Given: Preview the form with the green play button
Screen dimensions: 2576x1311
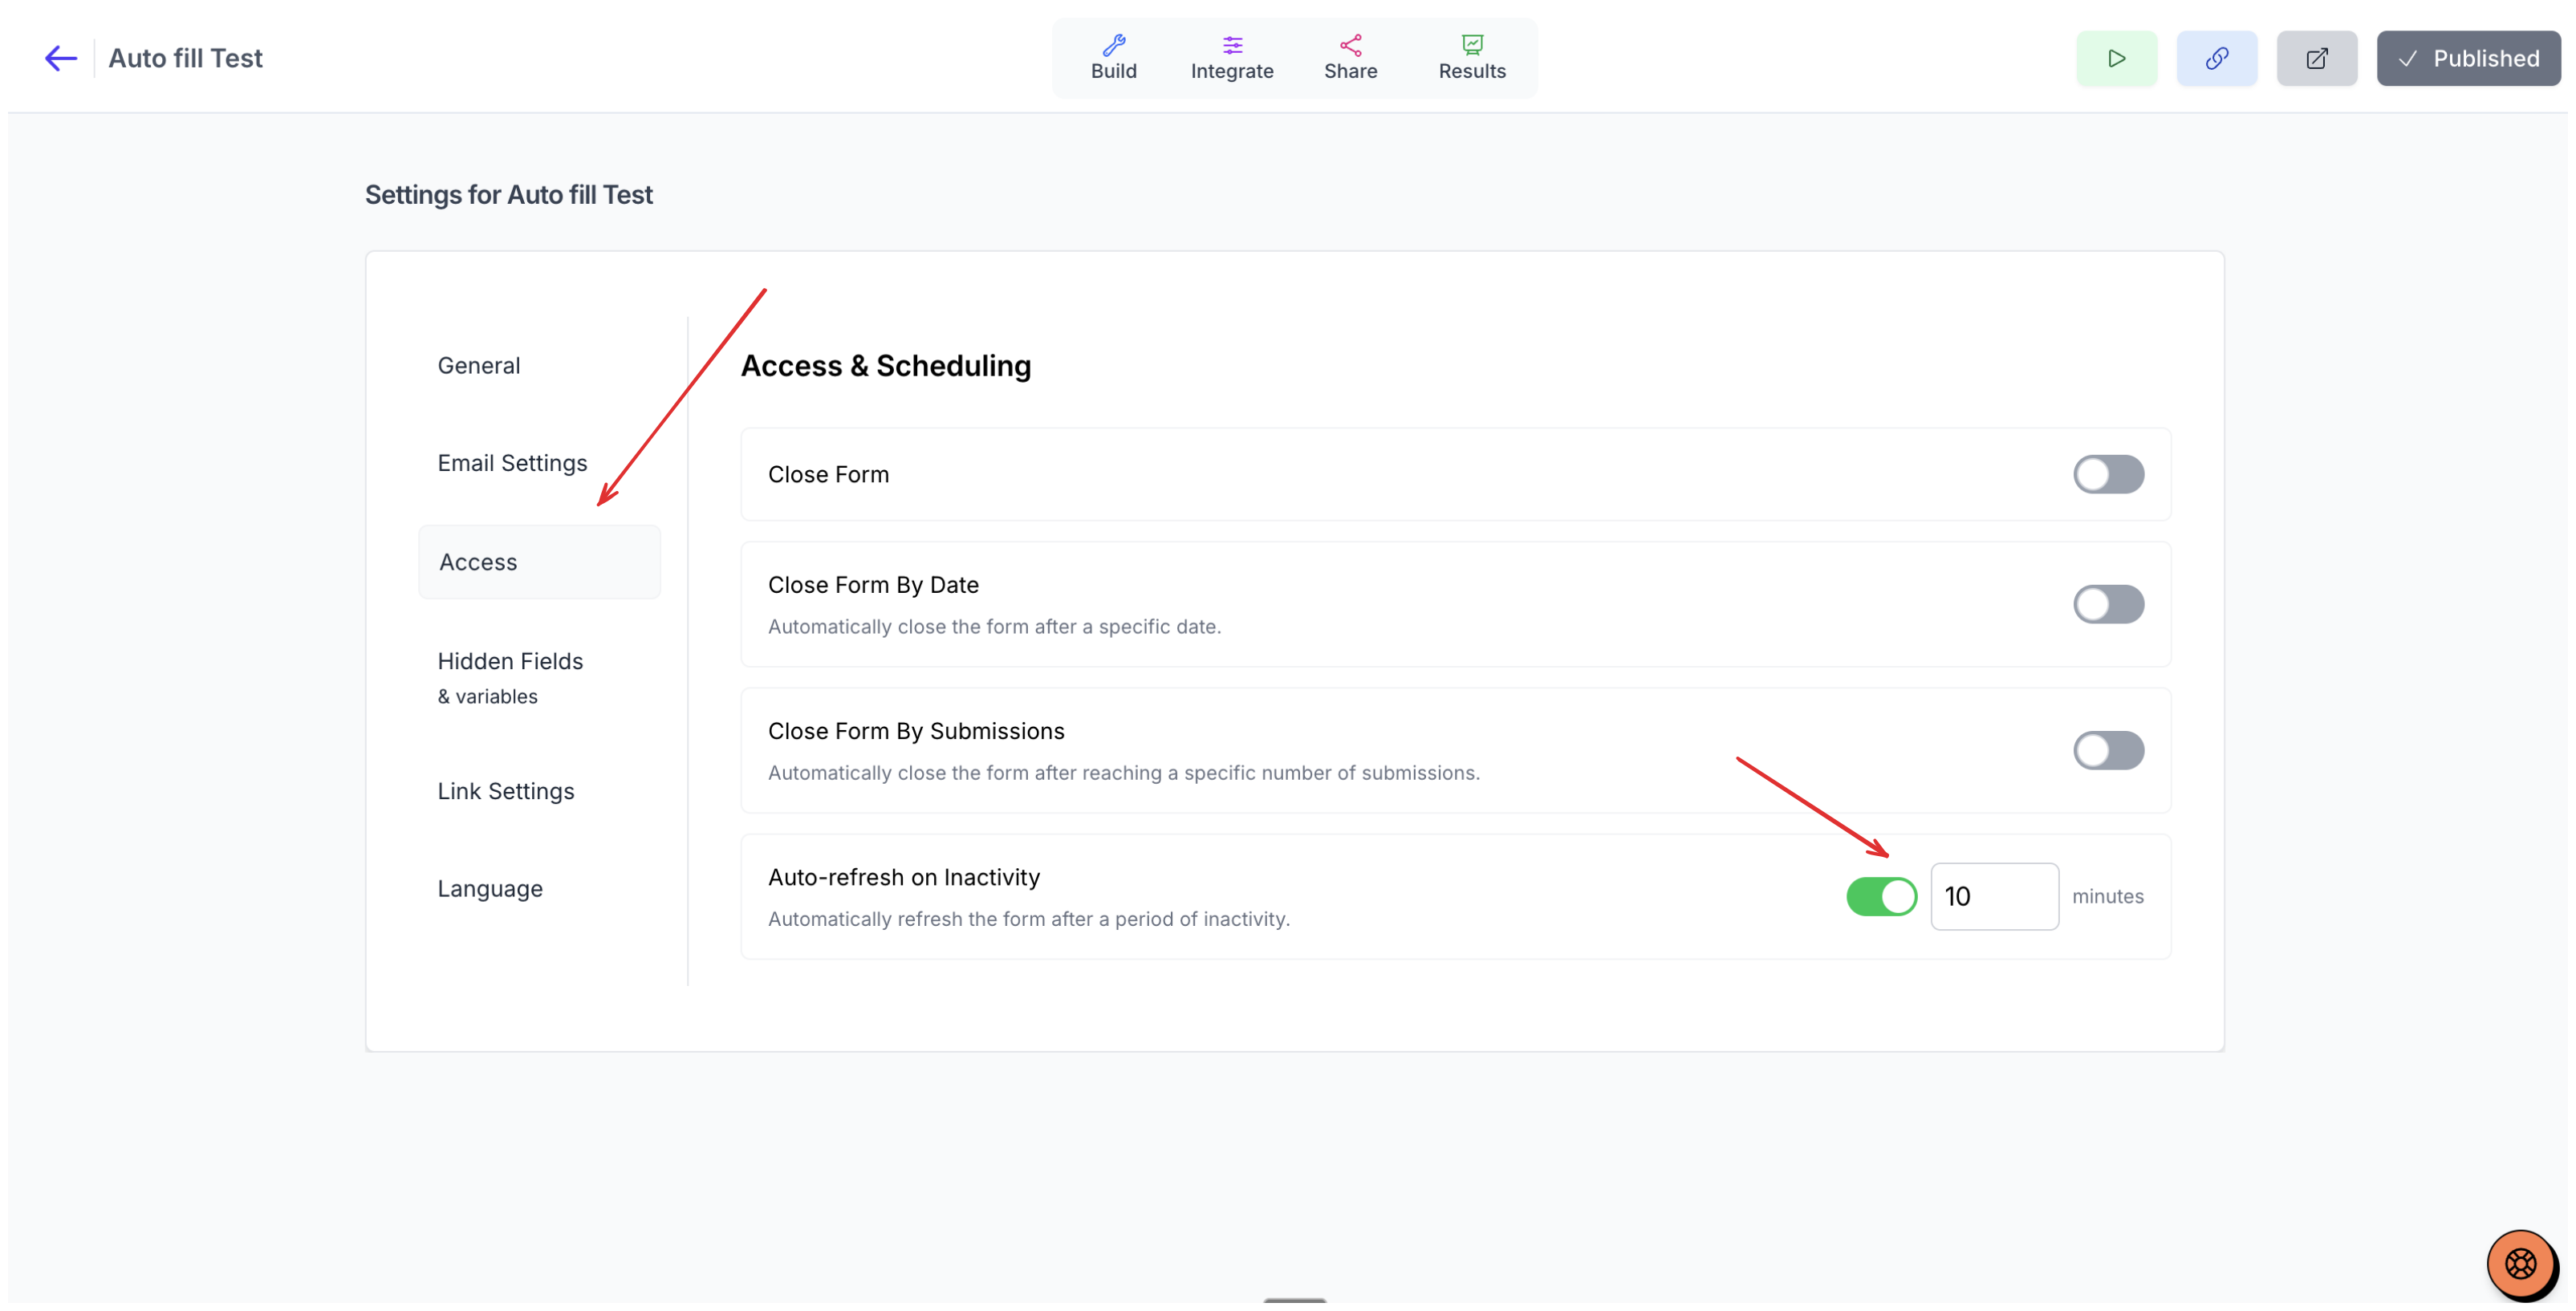Looking at the screenshot, I should 2116,58.
